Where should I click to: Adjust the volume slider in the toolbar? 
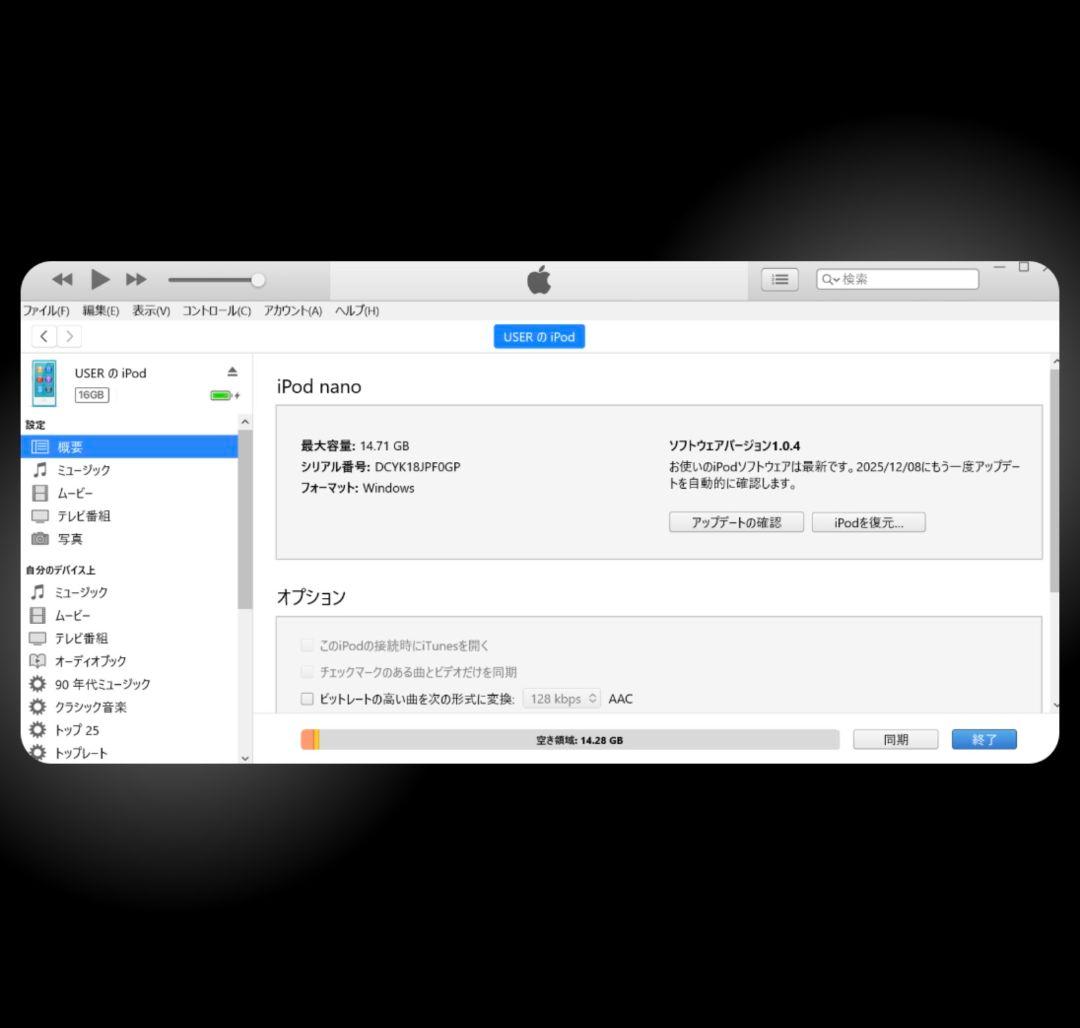(x=257, y=280)
